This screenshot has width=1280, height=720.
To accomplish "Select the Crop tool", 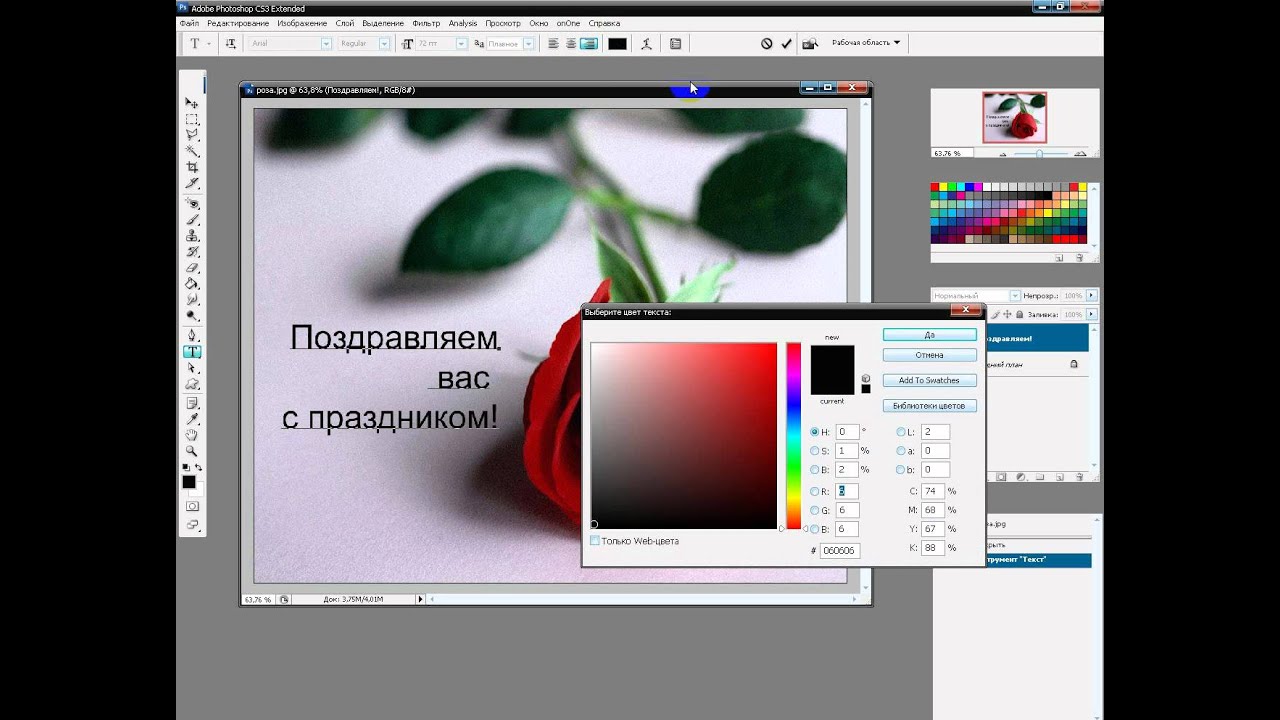I will [191, 167].
